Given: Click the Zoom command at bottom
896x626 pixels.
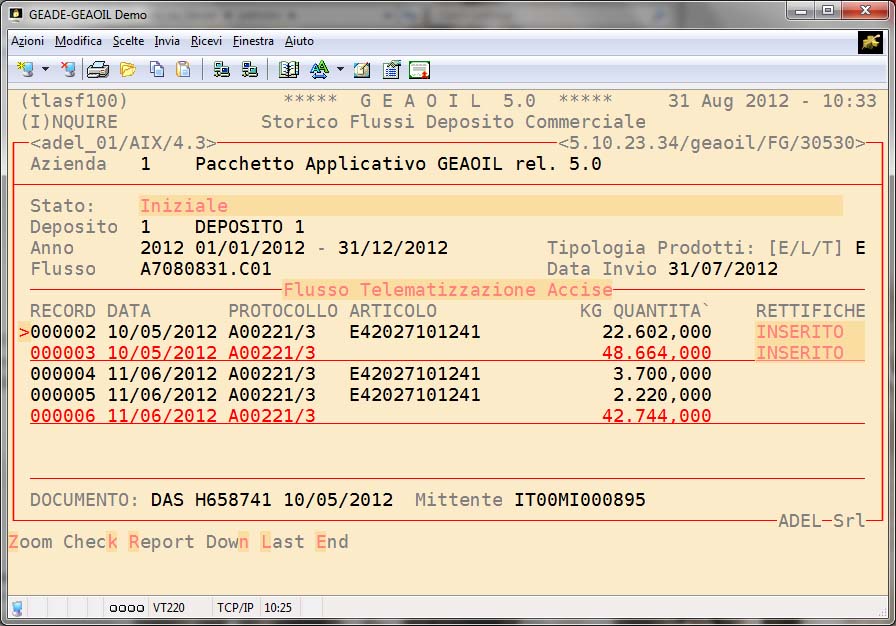Looking at the screenshot, I should click(x=30, y=542).
